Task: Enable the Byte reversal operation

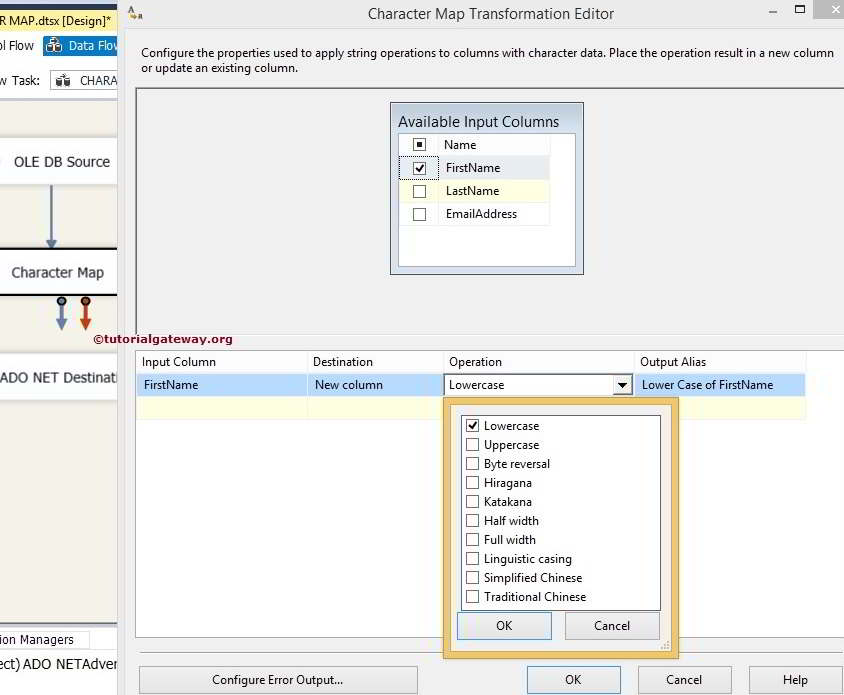Action: [x=474, y=463]
